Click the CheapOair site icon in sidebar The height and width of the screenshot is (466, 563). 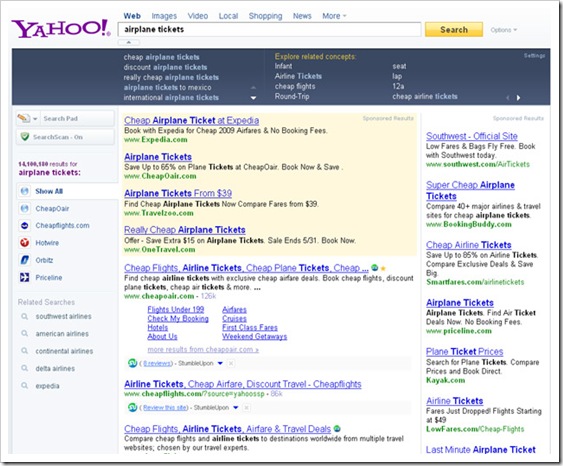click(x=24, y=208)
